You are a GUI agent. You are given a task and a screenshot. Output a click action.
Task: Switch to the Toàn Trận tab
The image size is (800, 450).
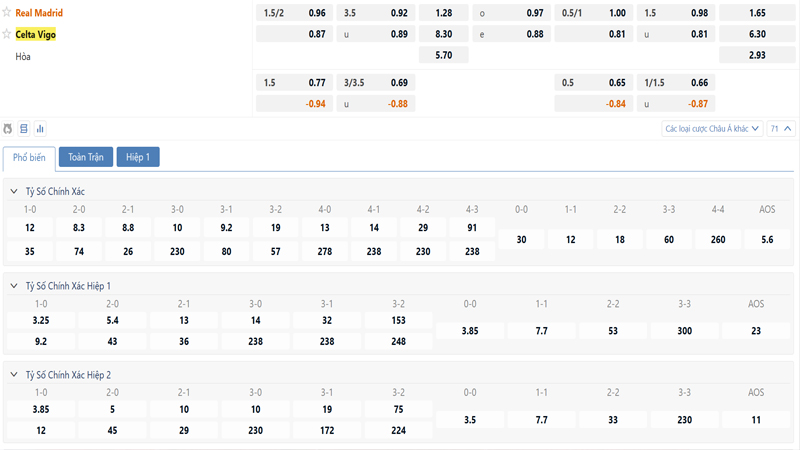tap(85, 157)
